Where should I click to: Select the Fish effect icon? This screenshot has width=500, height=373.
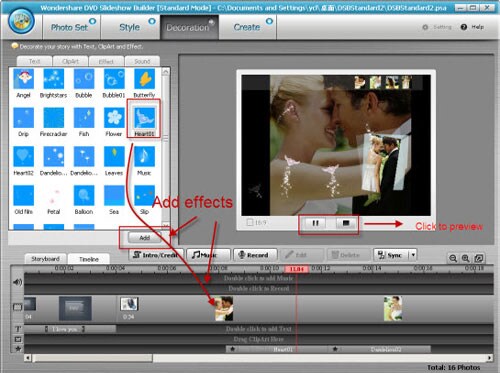(84, 118)
